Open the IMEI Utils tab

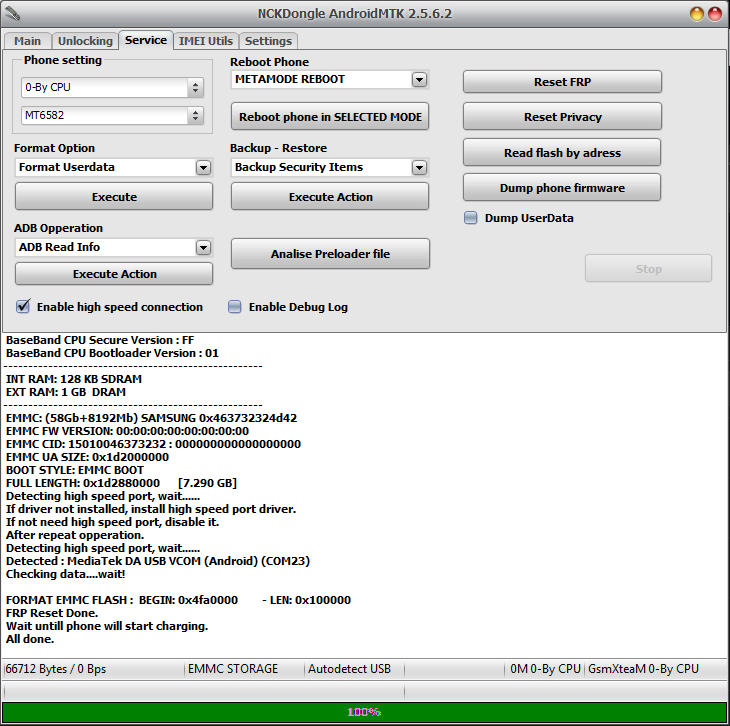pyautogui.click(x=206, y=41)
